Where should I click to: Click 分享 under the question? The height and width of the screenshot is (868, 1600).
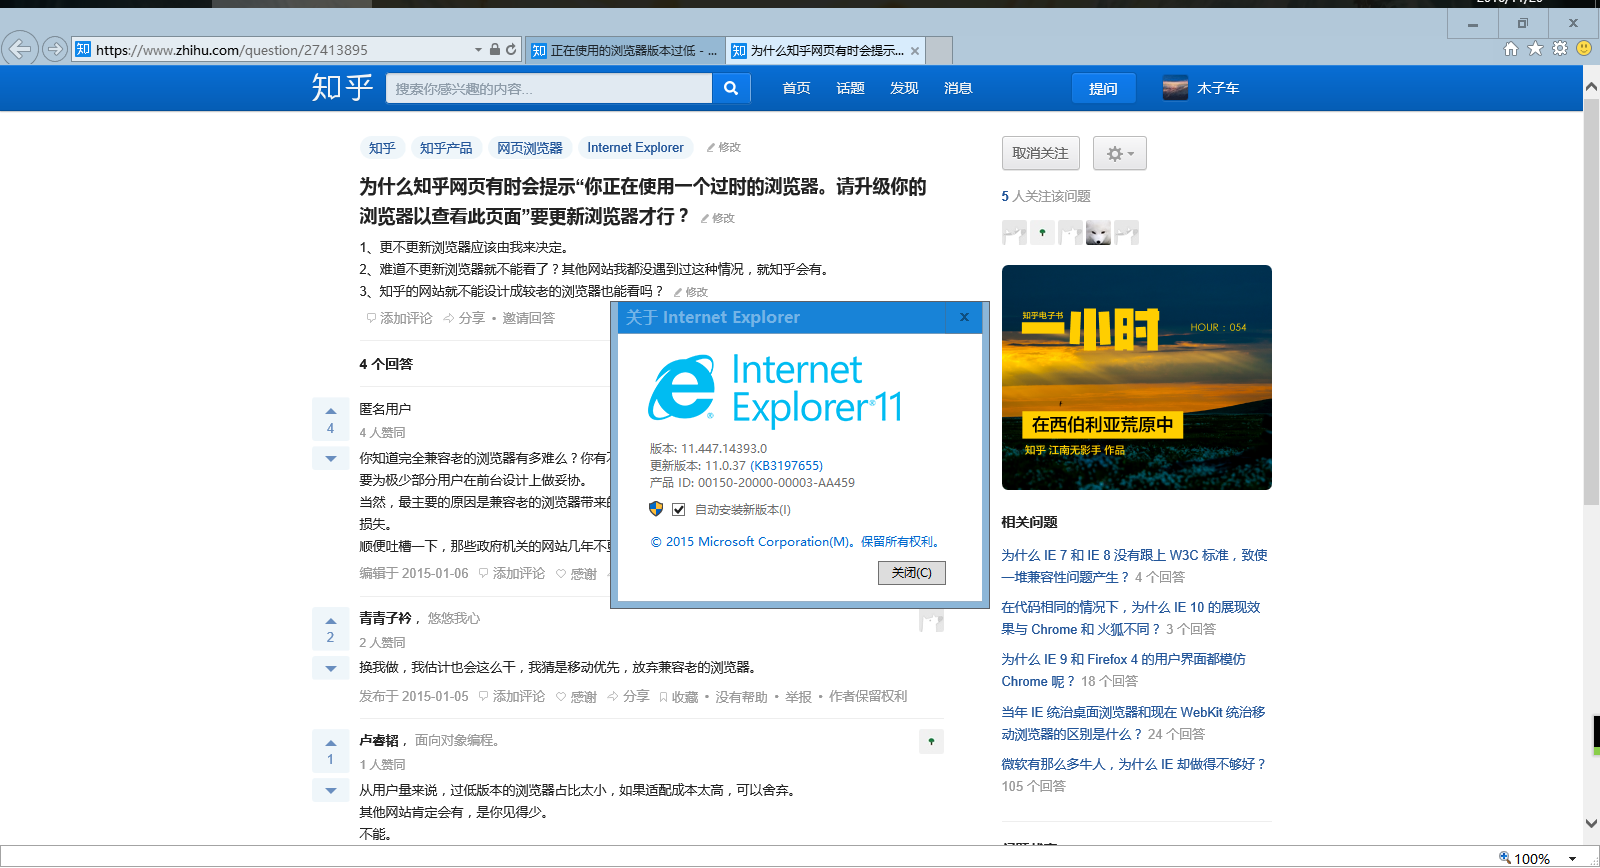(464, 318)
